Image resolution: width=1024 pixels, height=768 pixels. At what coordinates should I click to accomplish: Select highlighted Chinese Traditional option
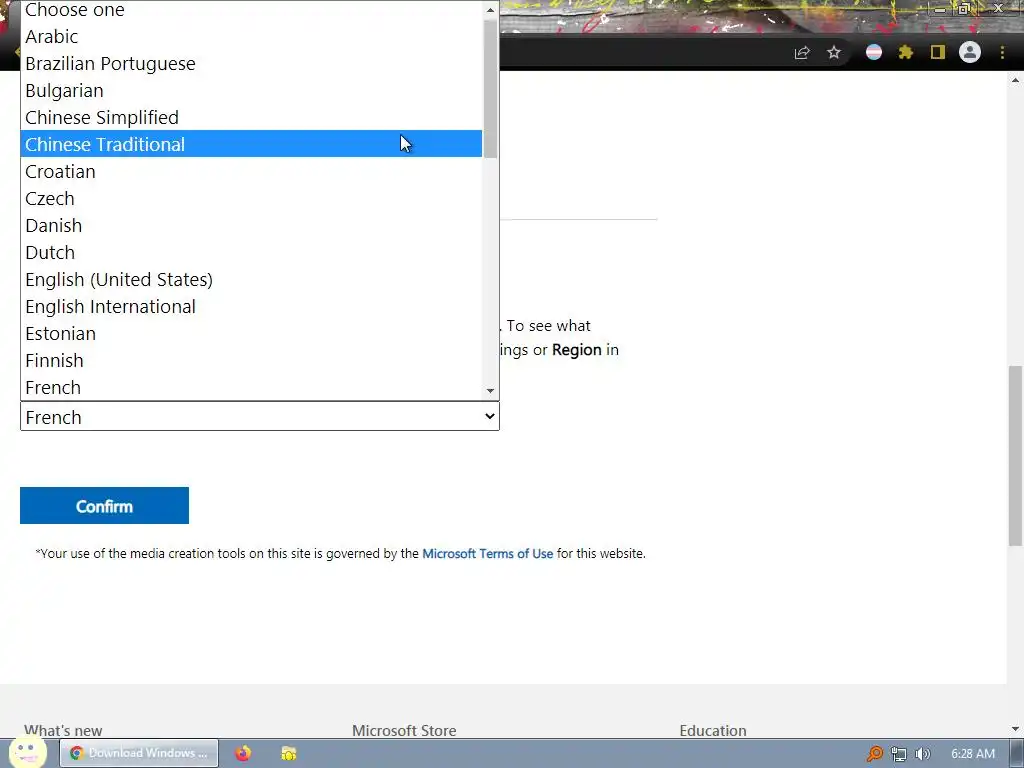click(251, 144)
